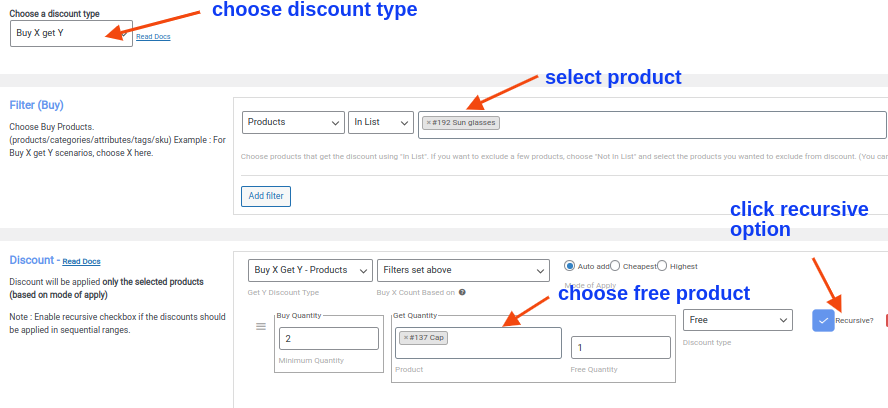Open Read Docs link beside discount type
This screenshot has width=888, height=408.
point(155,37)
